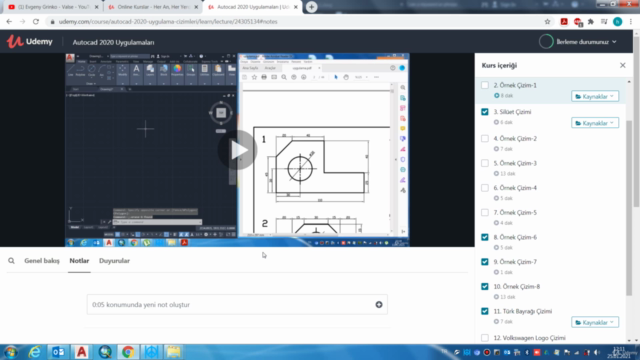Viewport: 640px width, 360px height.
Task: Switch to the Genel bakış tab
Action: coord(42,260)
